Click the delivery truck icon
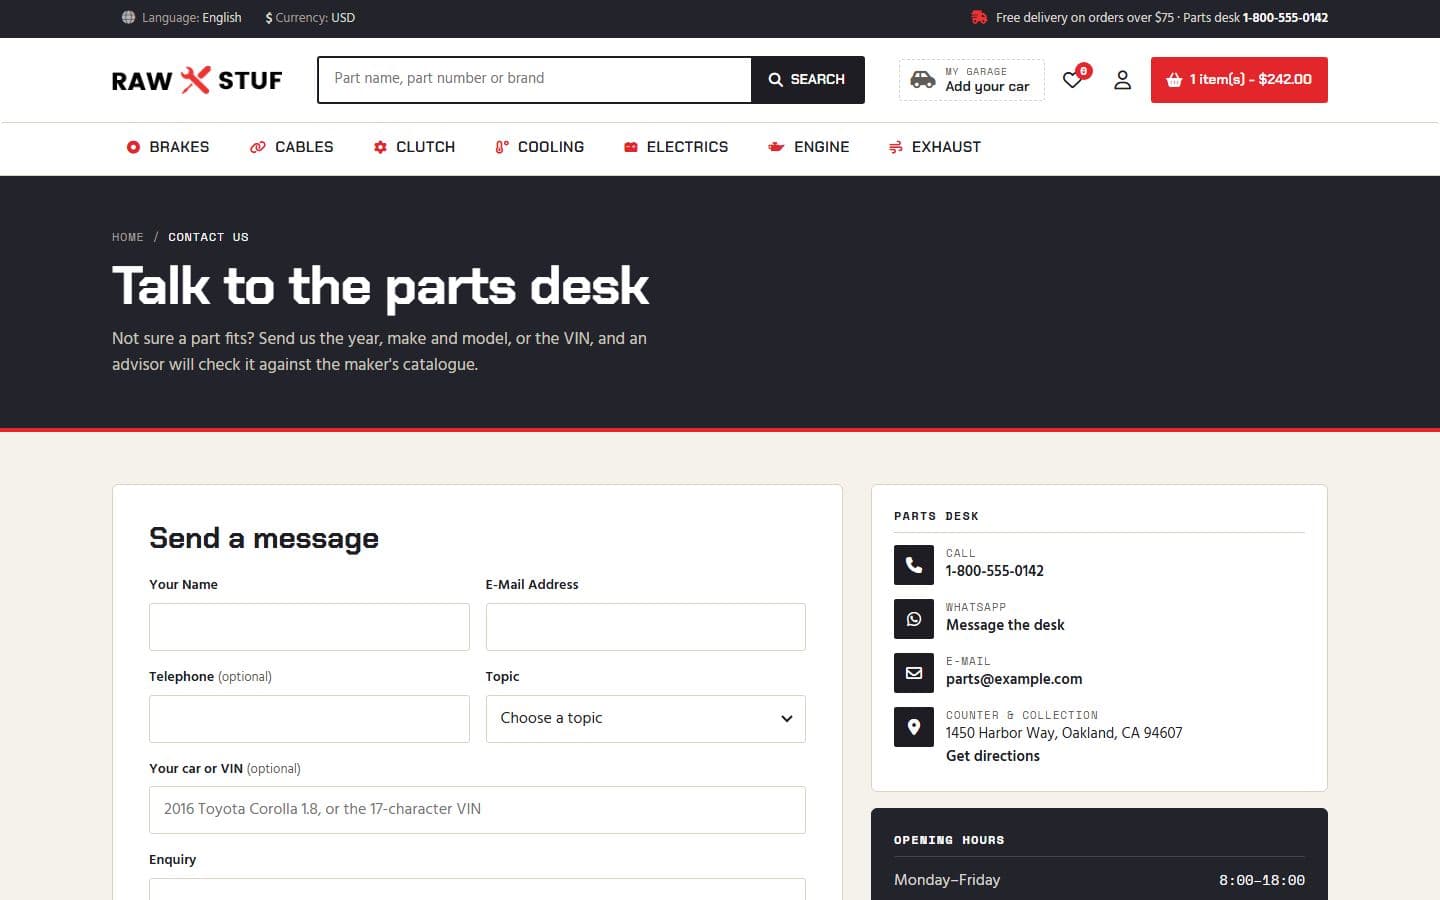Viewport: 1440px width, 900px height. tap(979, 17)
